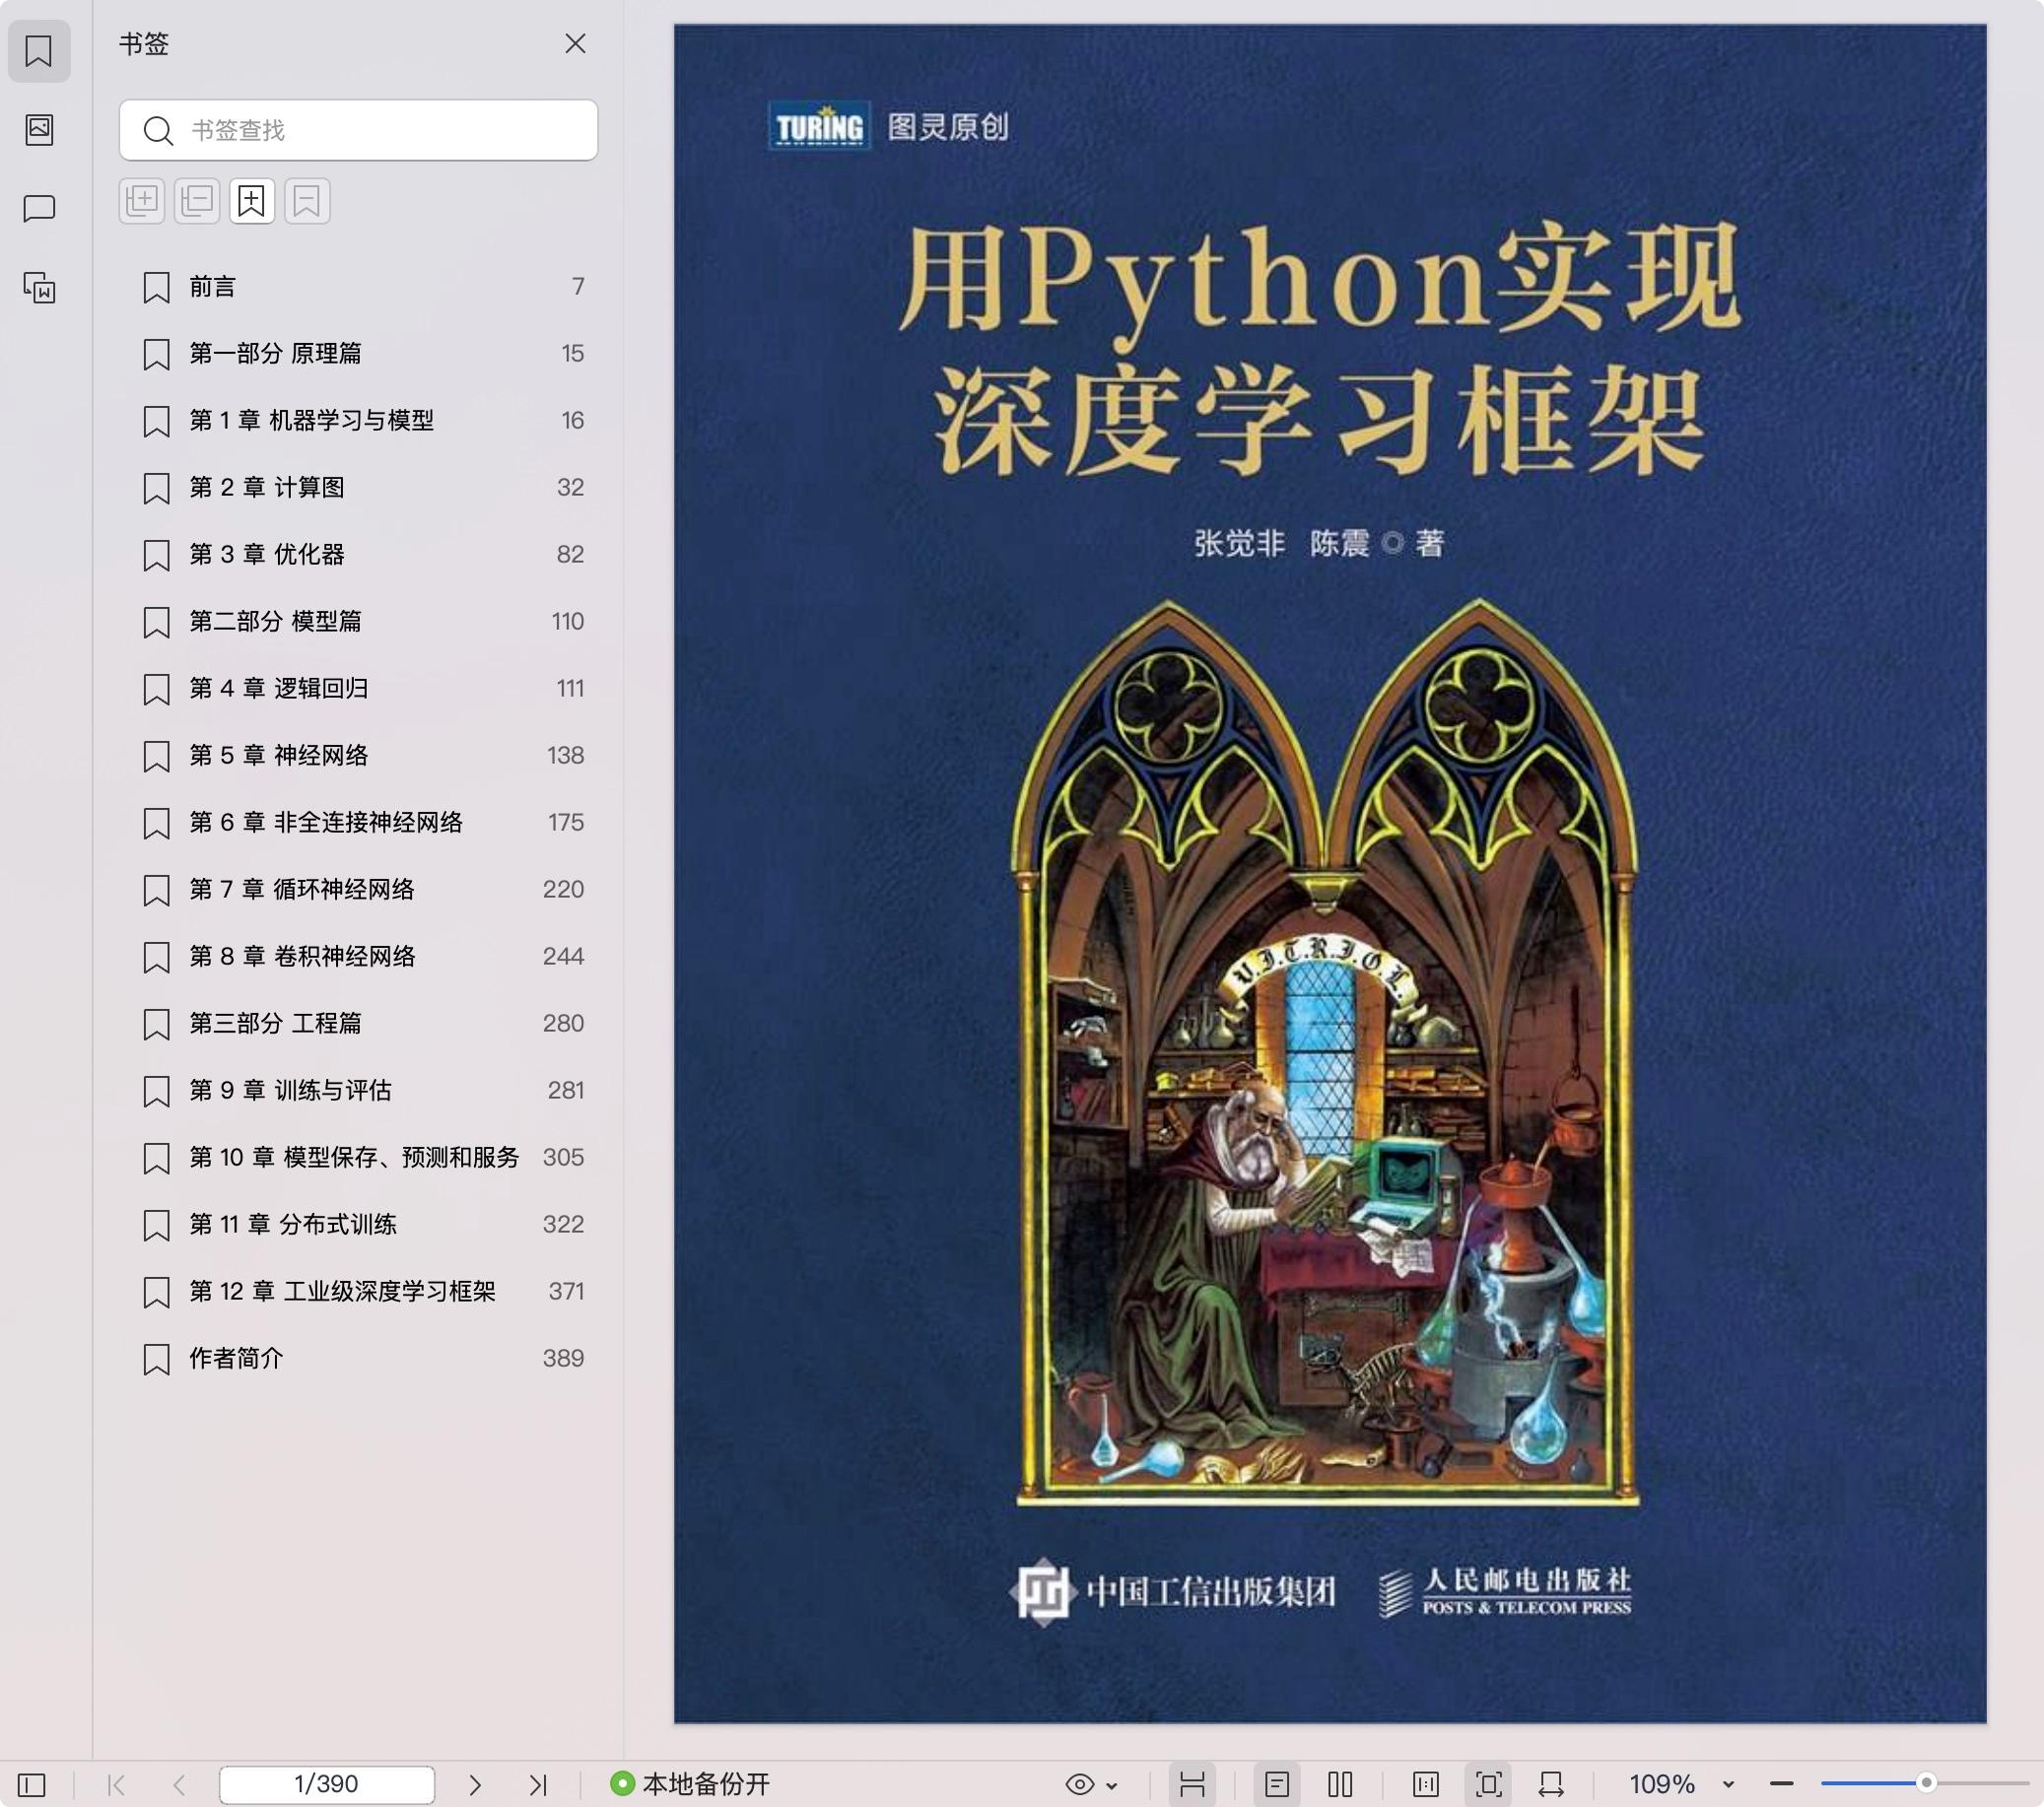Click the 109% zoom level value
Image resolution: width=2044 pixels, height=1807 pixels.
(x=1661, y=1785)
